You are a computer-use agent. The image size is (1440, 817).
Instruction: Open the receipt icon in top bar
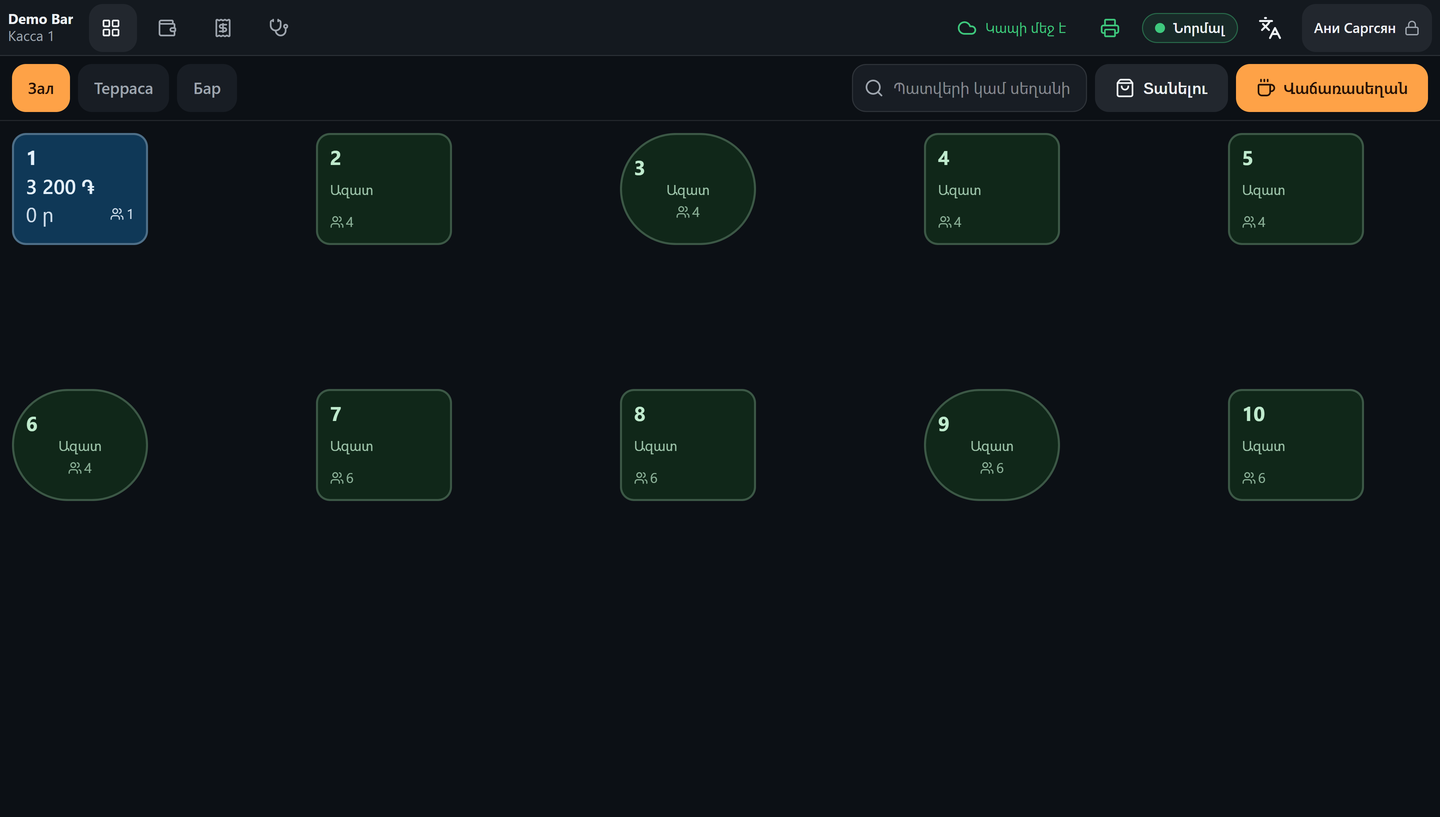click(x=223, y=28)
